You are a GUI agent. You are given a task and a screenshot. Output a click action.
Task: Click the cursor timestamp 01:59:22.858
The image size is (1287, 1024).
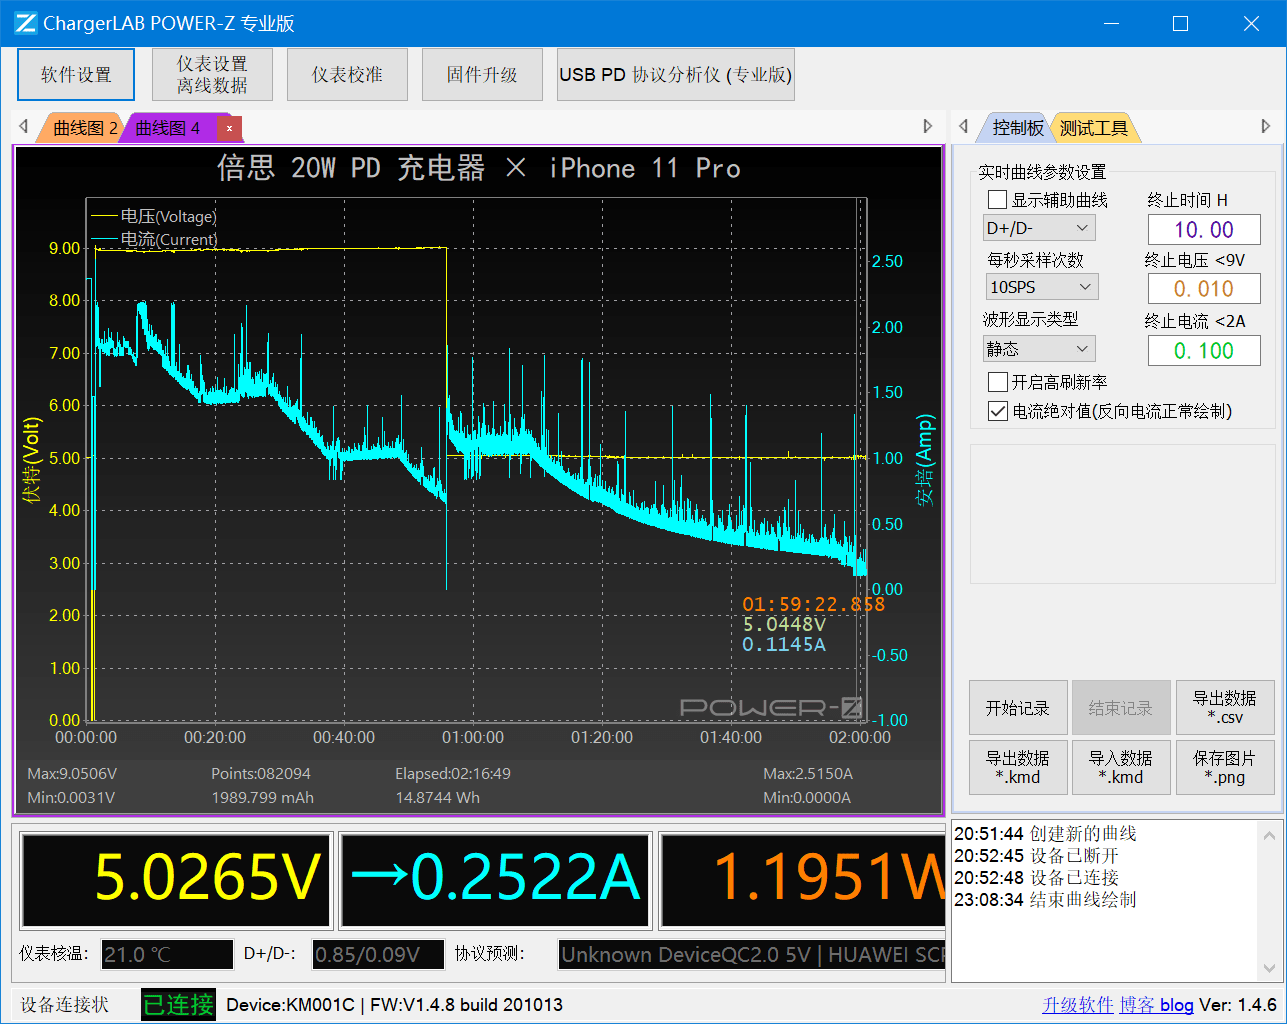click(813, 604)
